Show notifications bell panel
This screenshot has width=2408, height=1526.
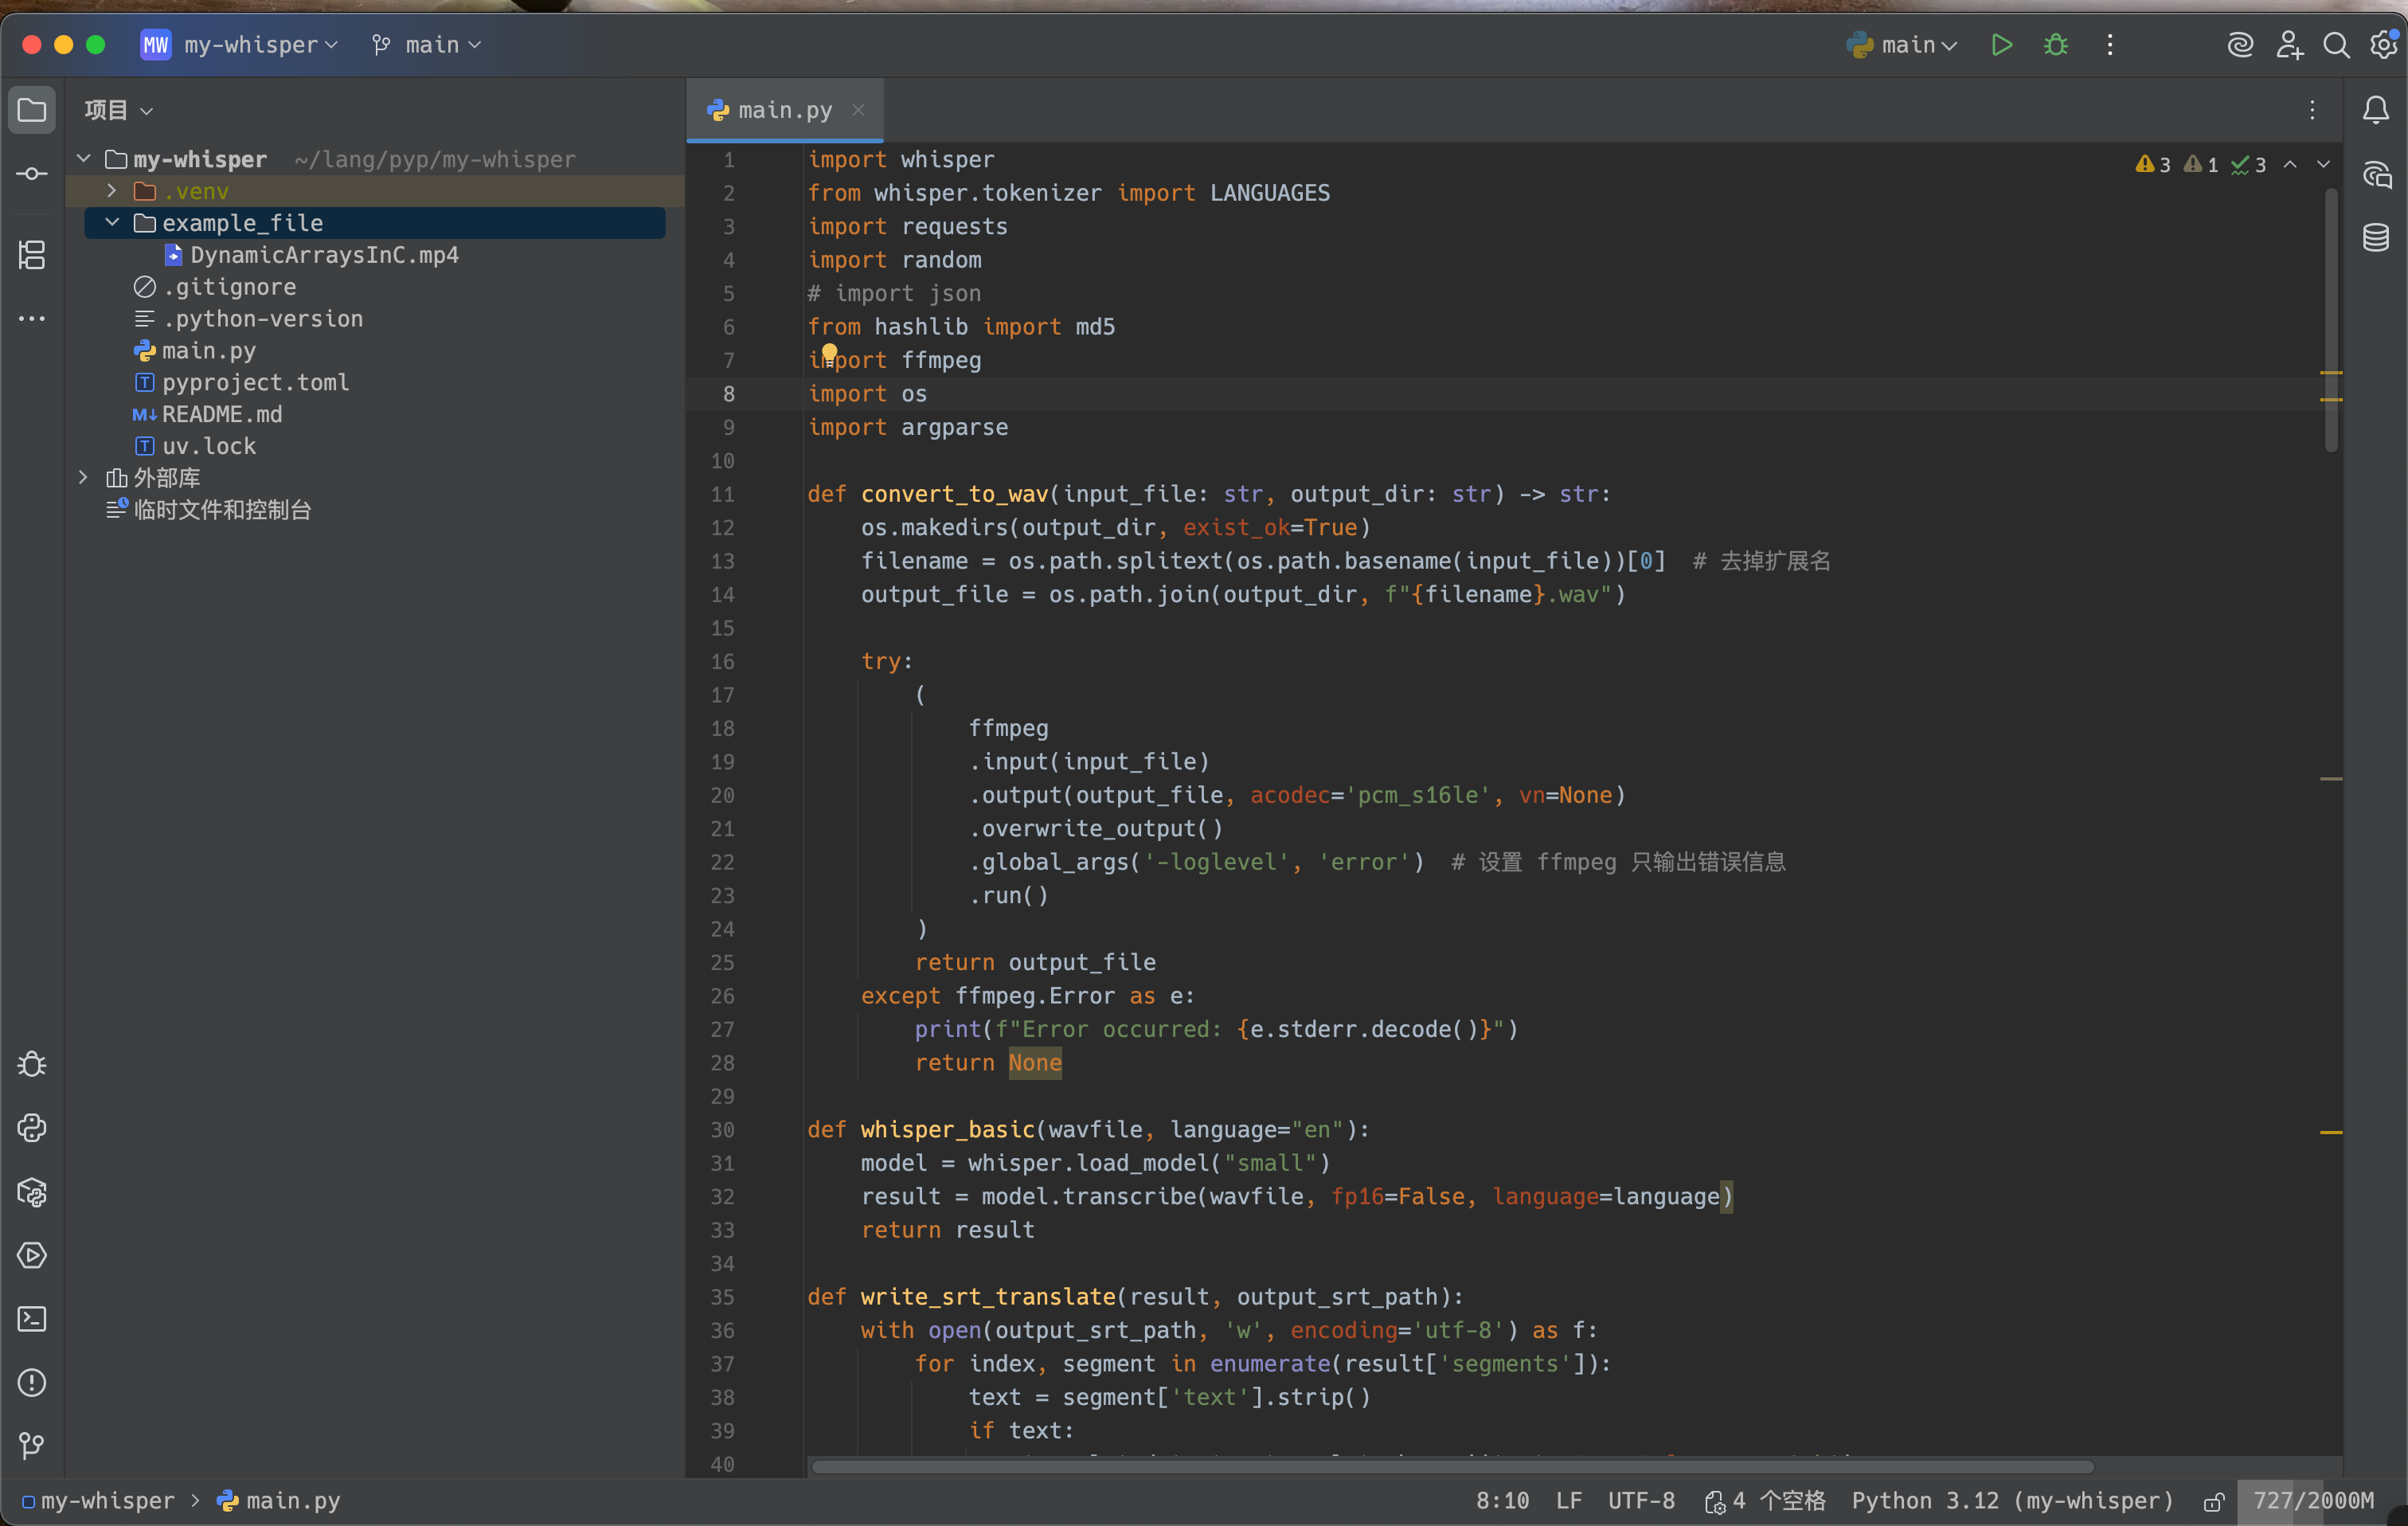click(2376, 110)
